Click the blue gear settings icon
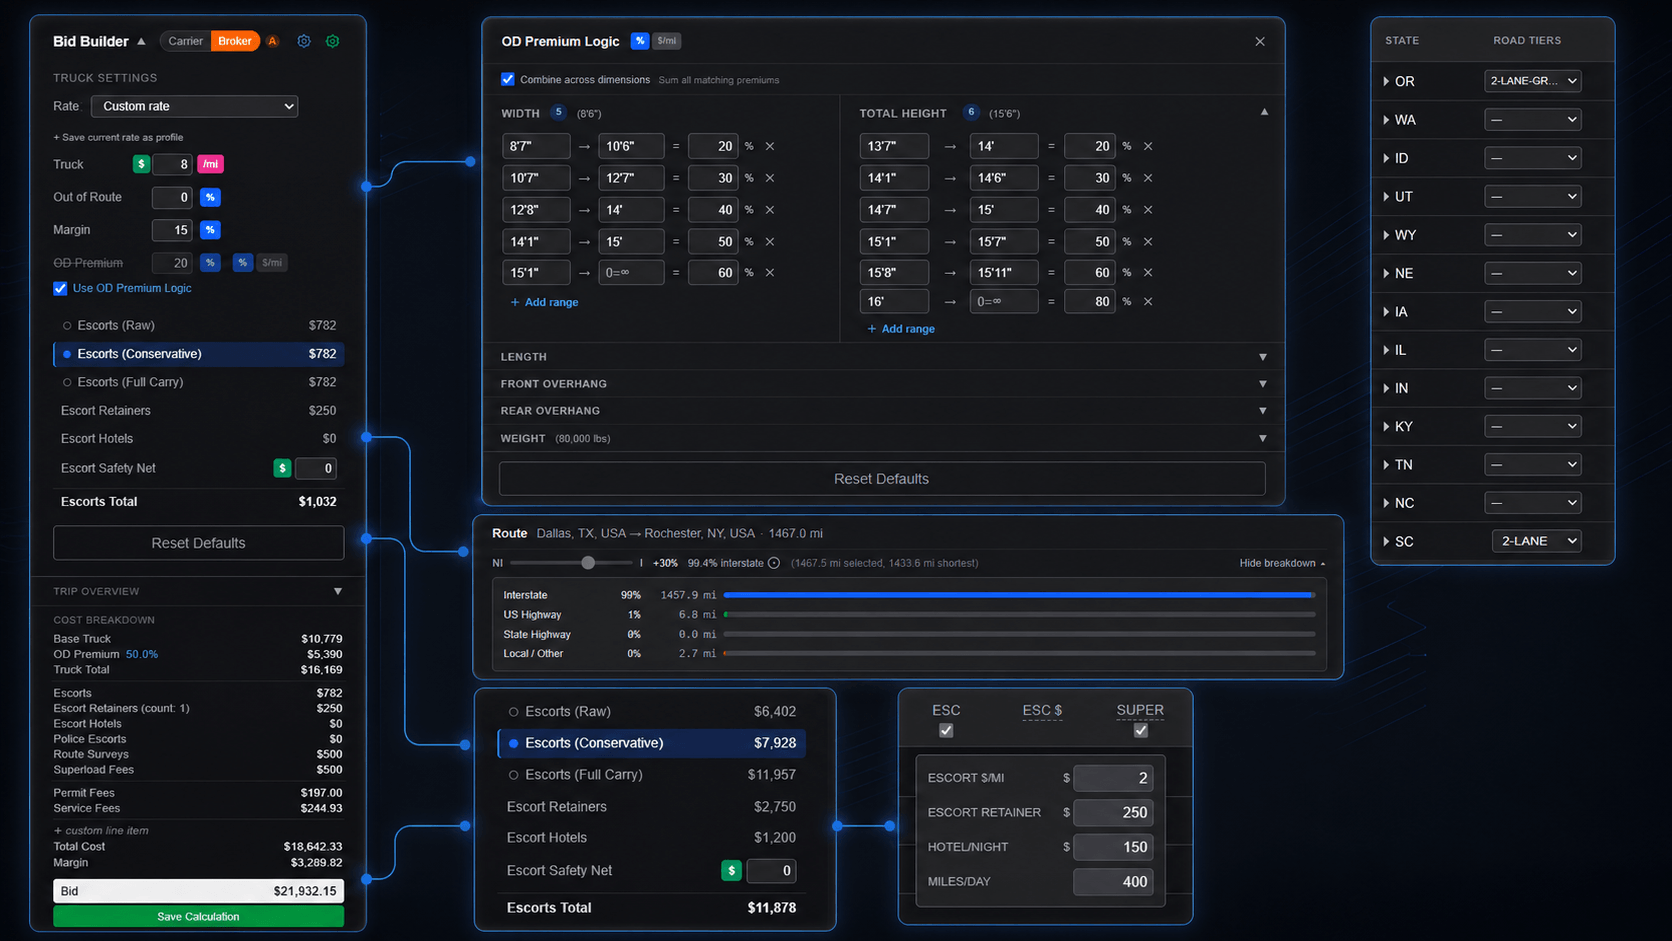 coord(304,41)
